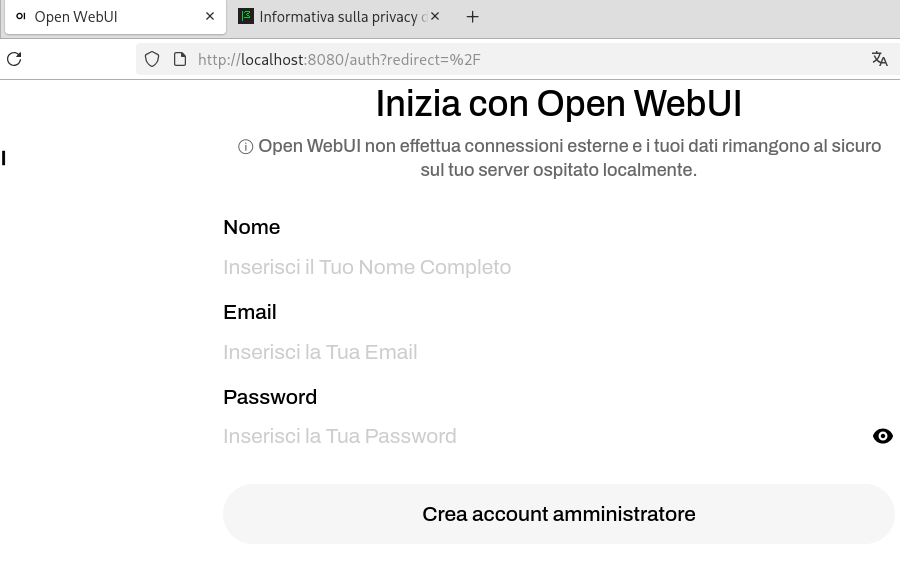Switch to the Informativa sulla privacy tab
This screenshot has width=900, height=575.
335,17
